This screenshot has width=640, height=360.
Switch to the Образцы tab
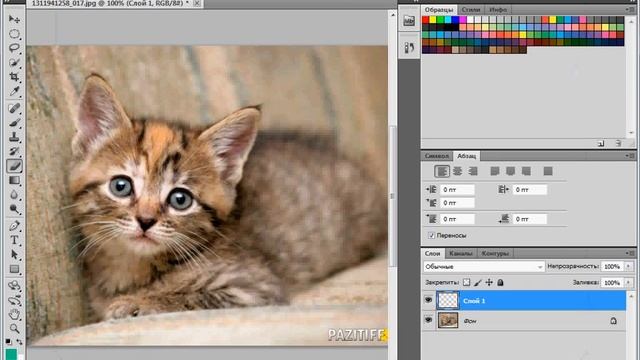[x=439, y=9]
